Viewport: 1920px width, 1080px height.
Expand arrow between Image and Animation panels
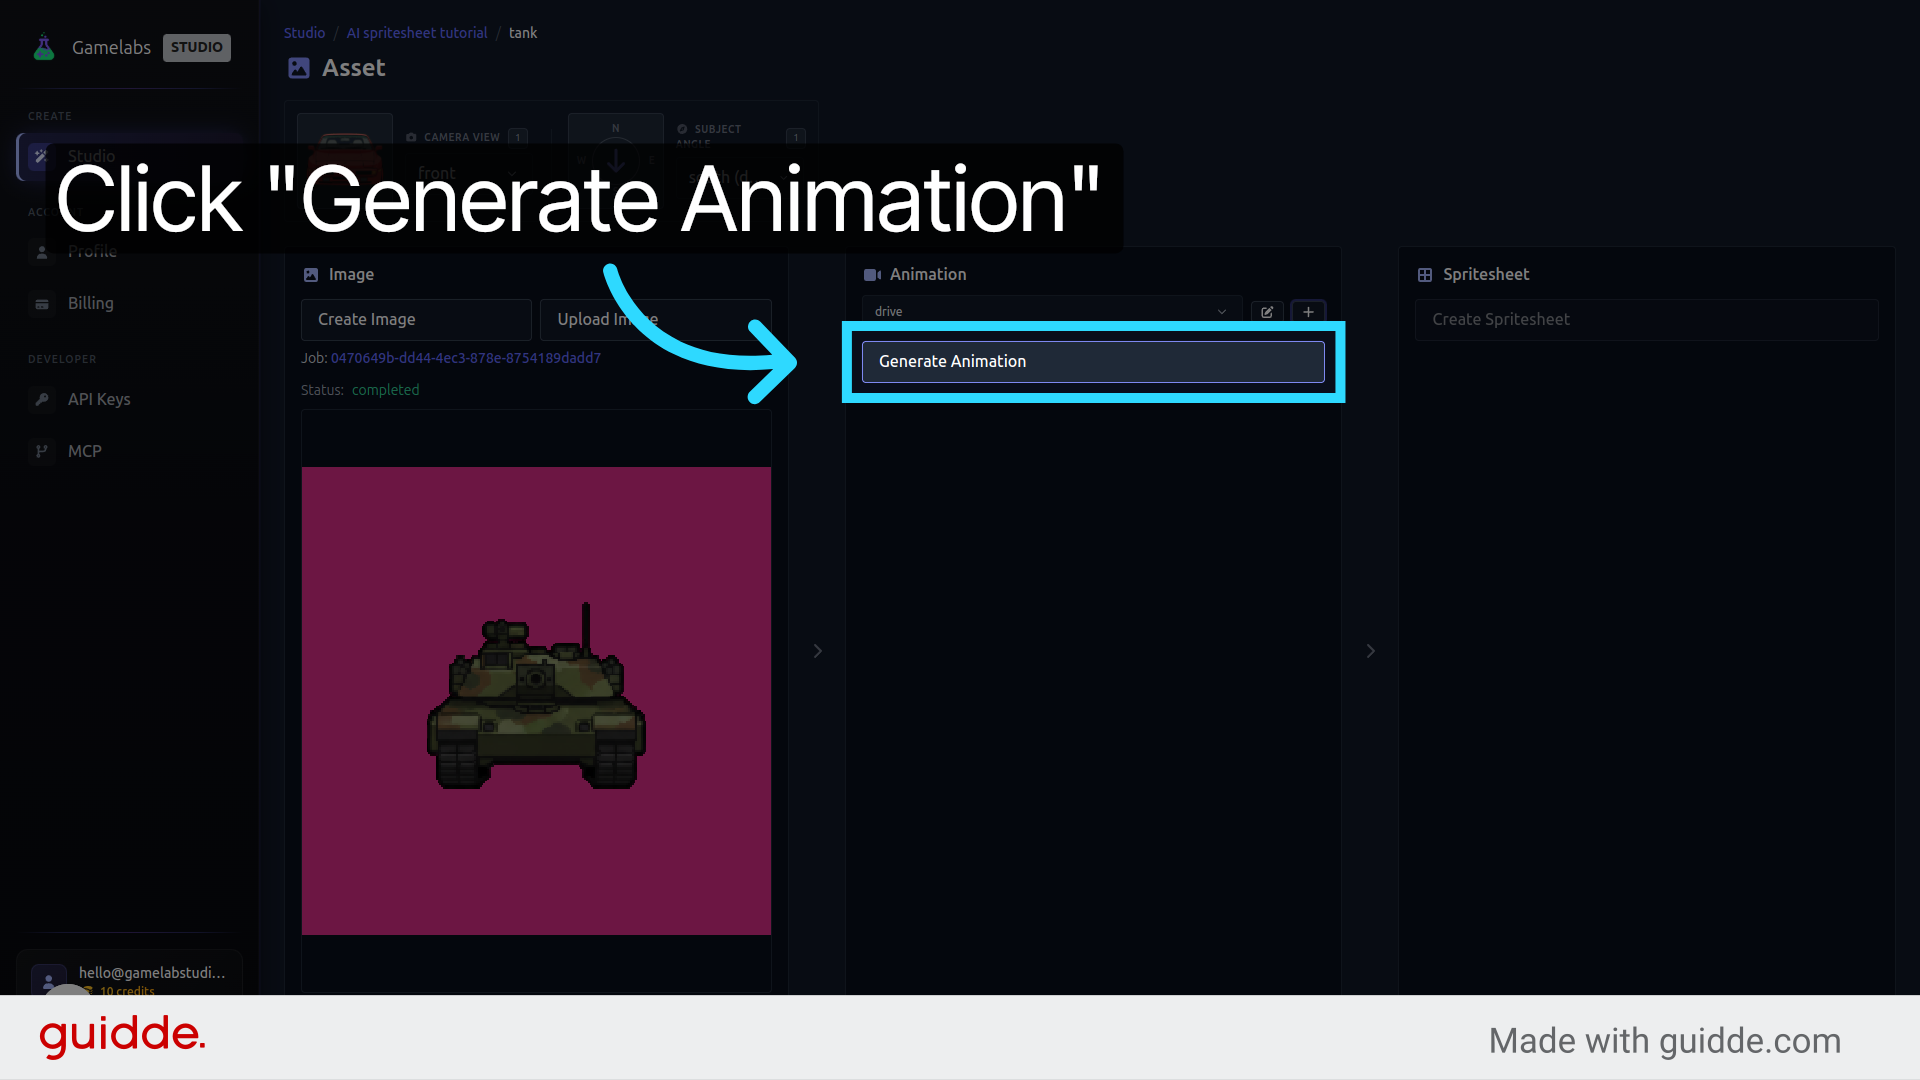click(818, 651)
